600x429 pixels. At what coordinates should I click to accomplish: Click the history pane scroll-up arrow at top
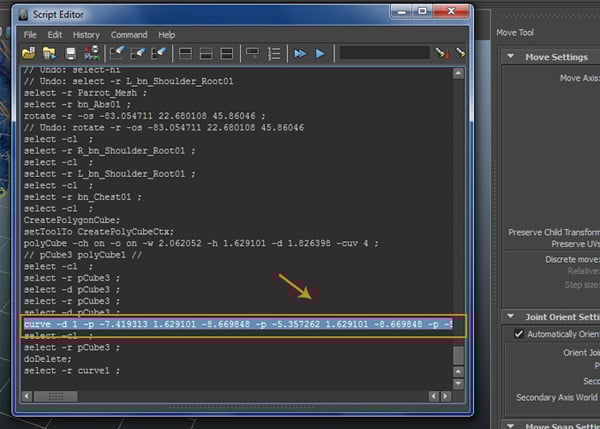tap(458, 73)
